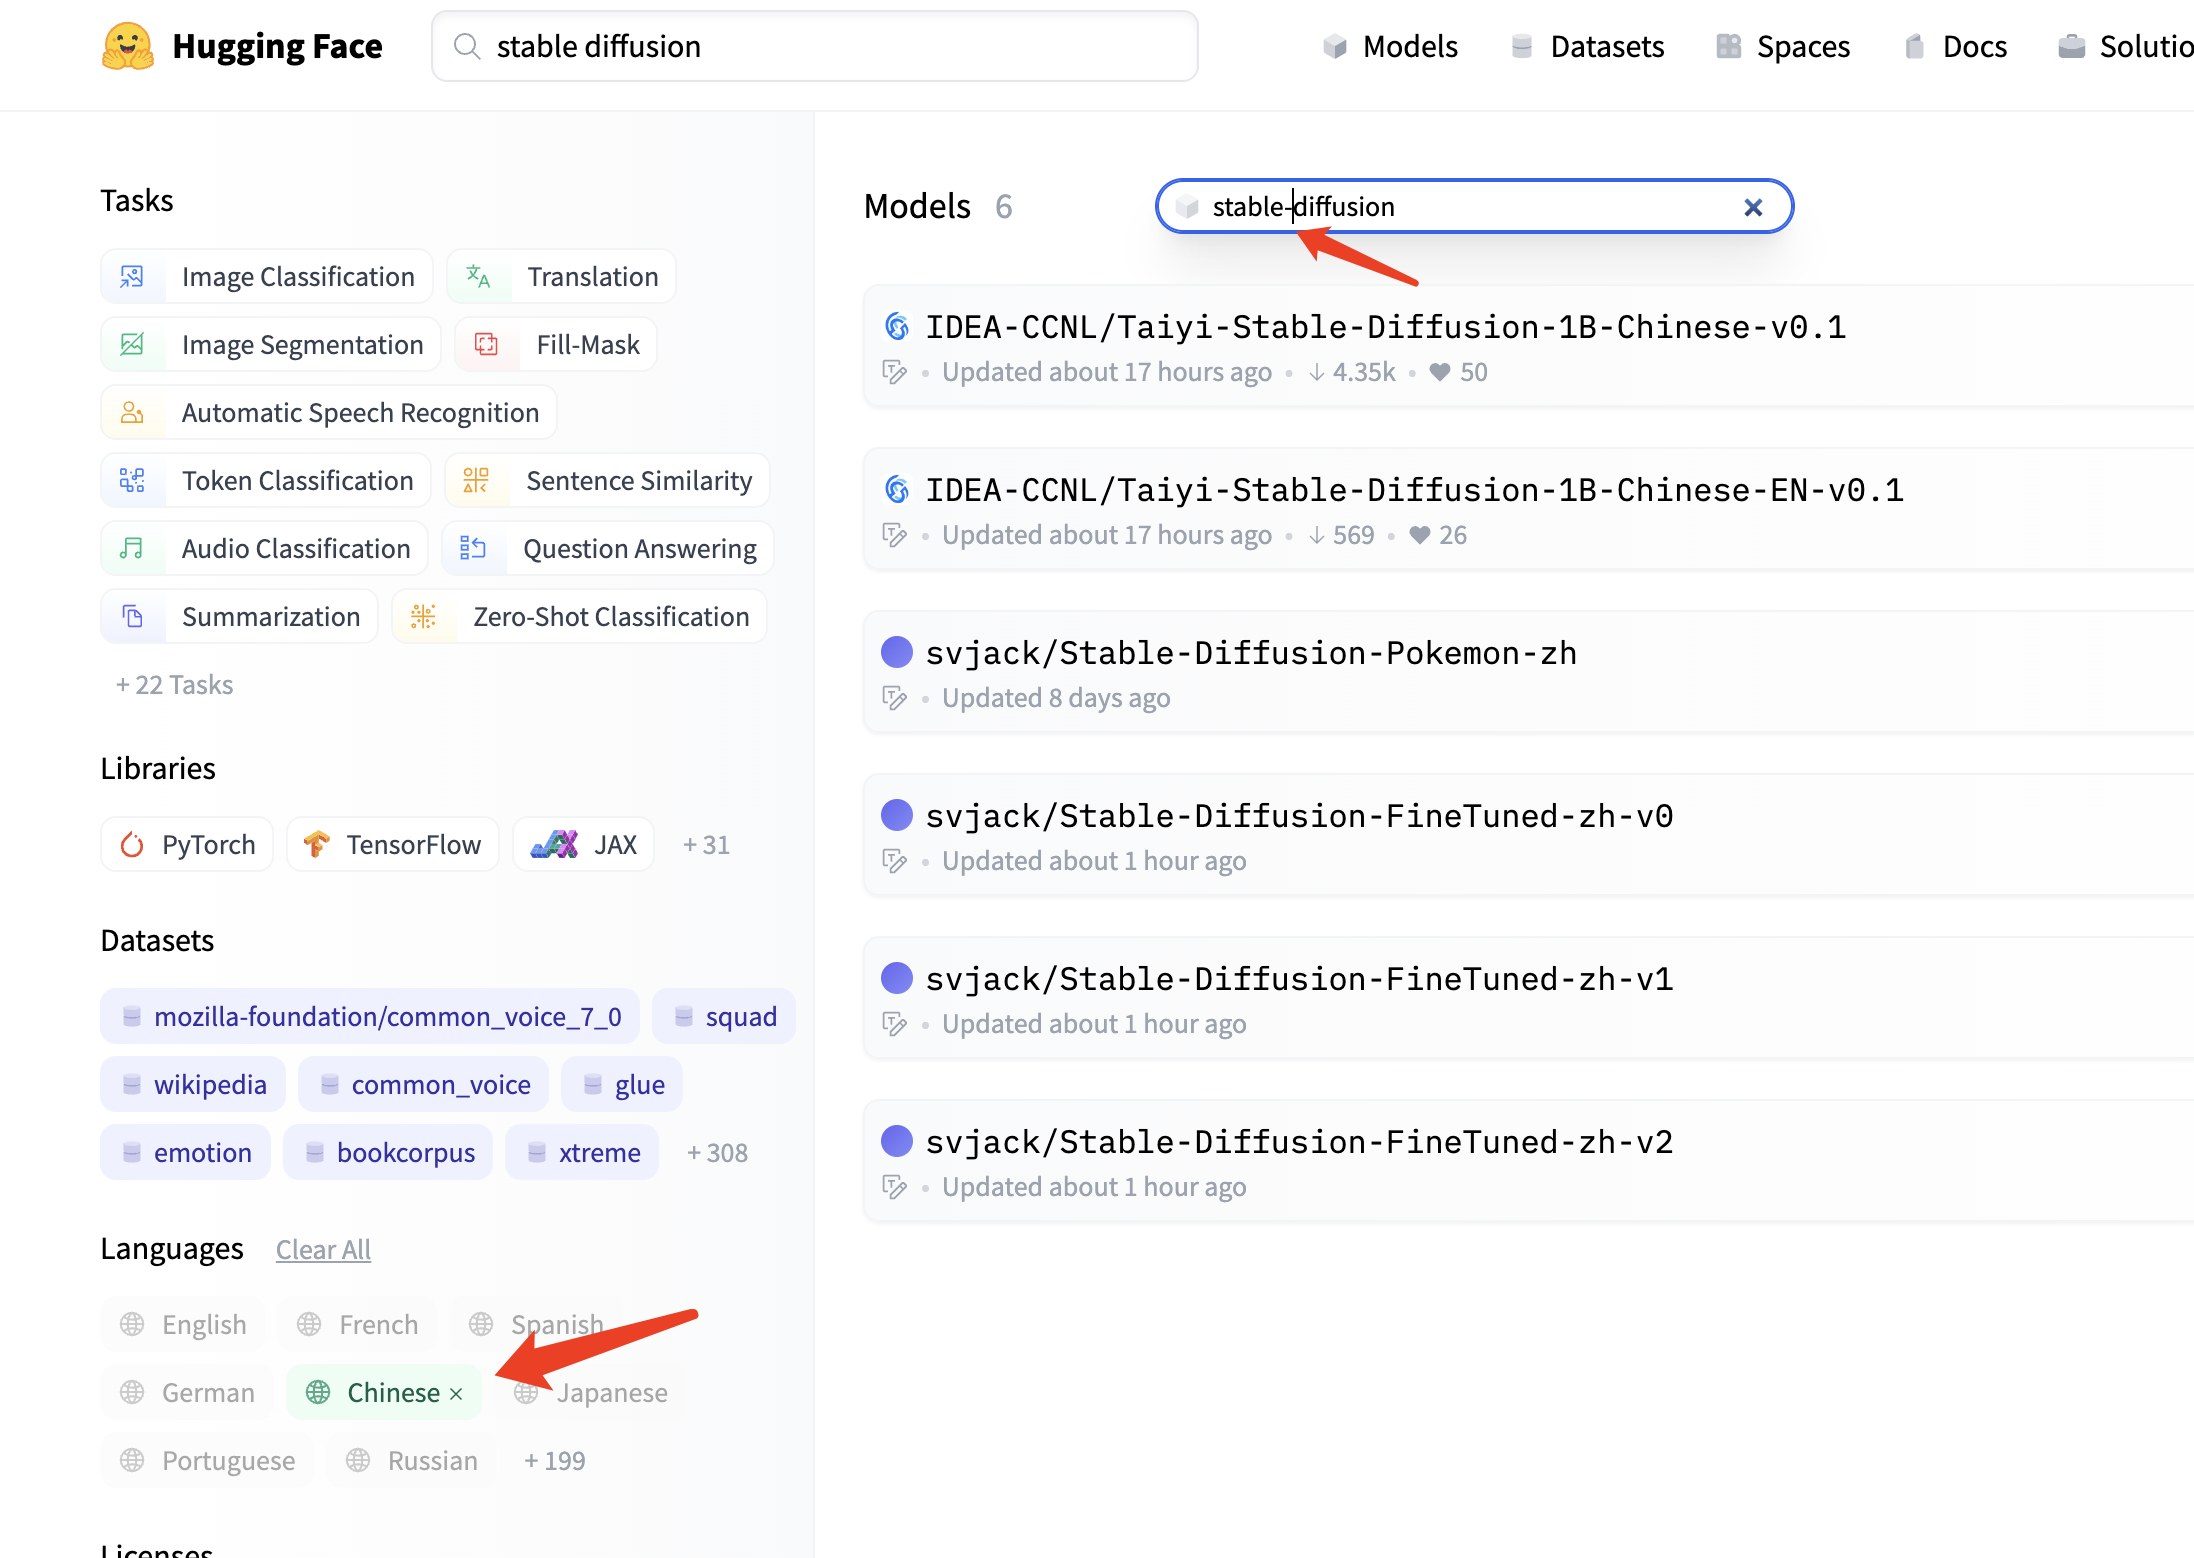
Task: Click the PyTorch flame icon
Action: 132,845
